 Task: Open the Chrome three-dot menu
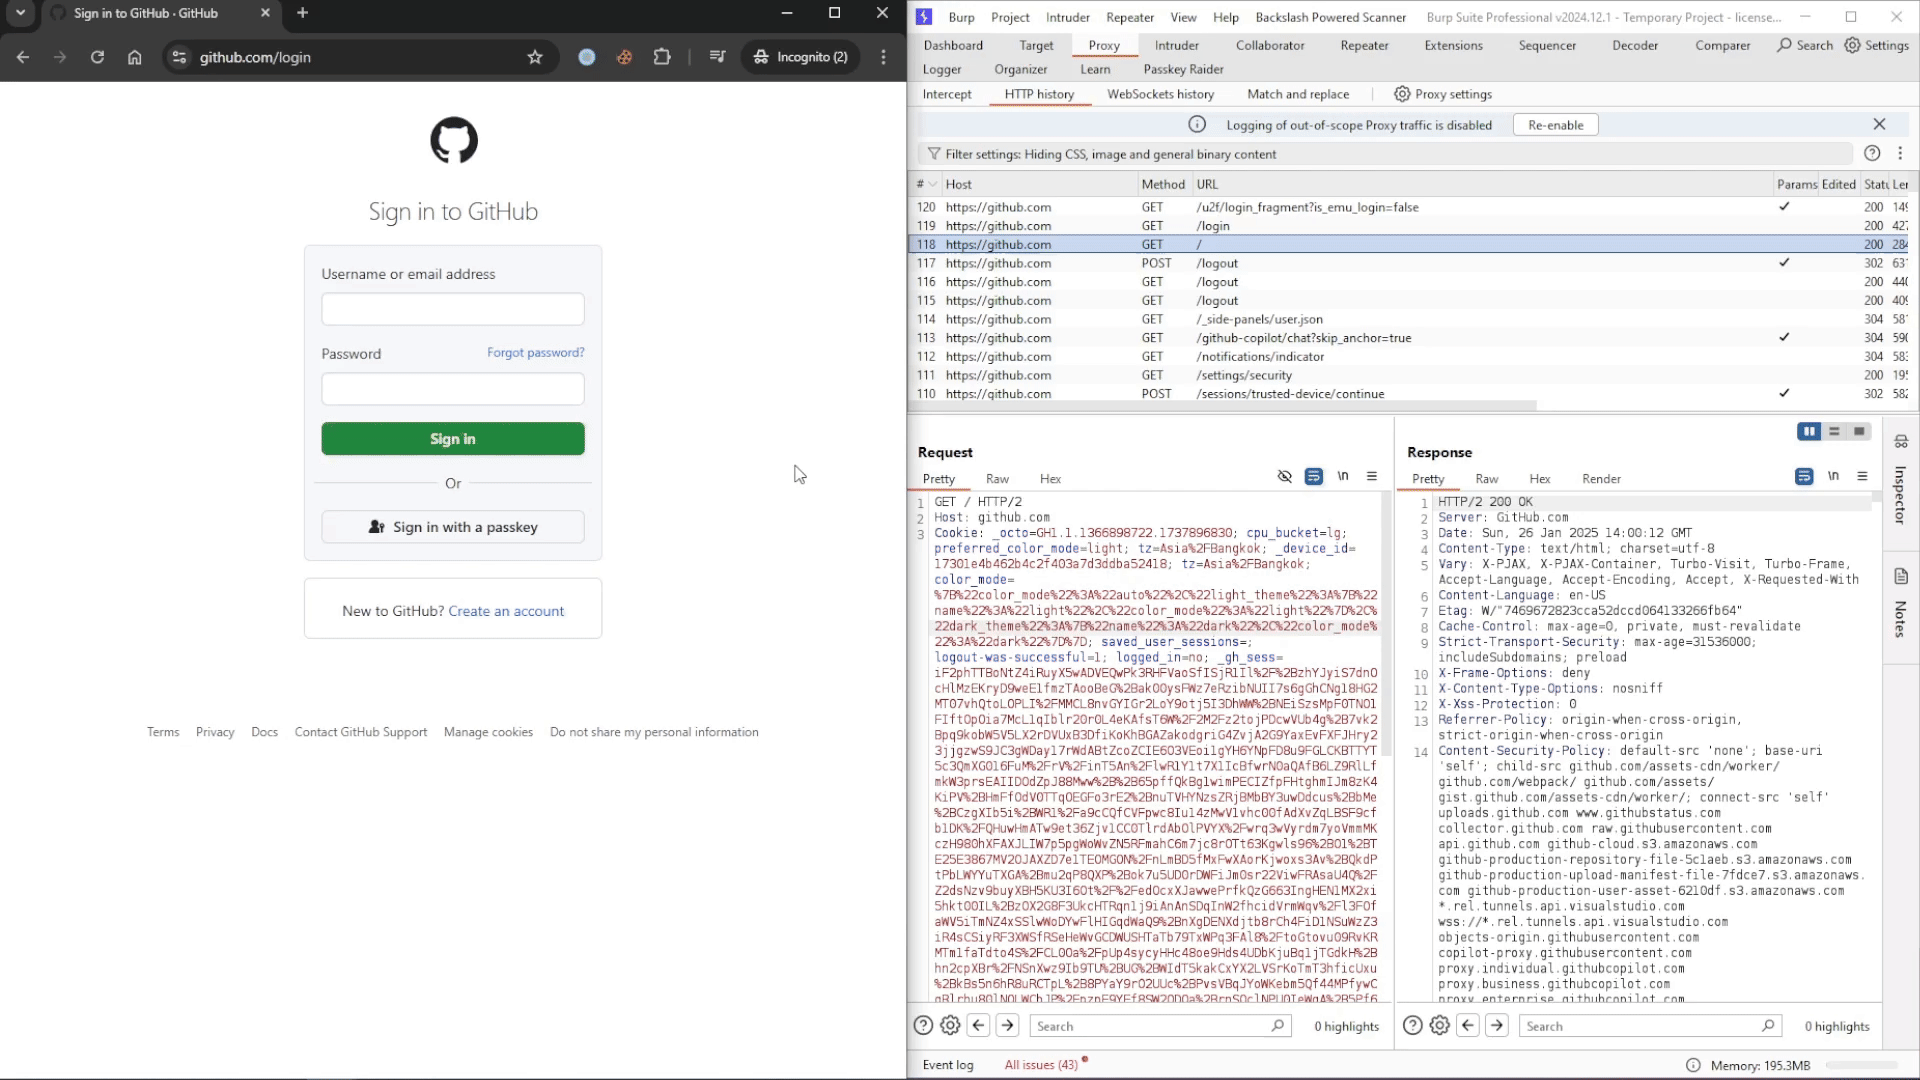(x=883, y=57)
